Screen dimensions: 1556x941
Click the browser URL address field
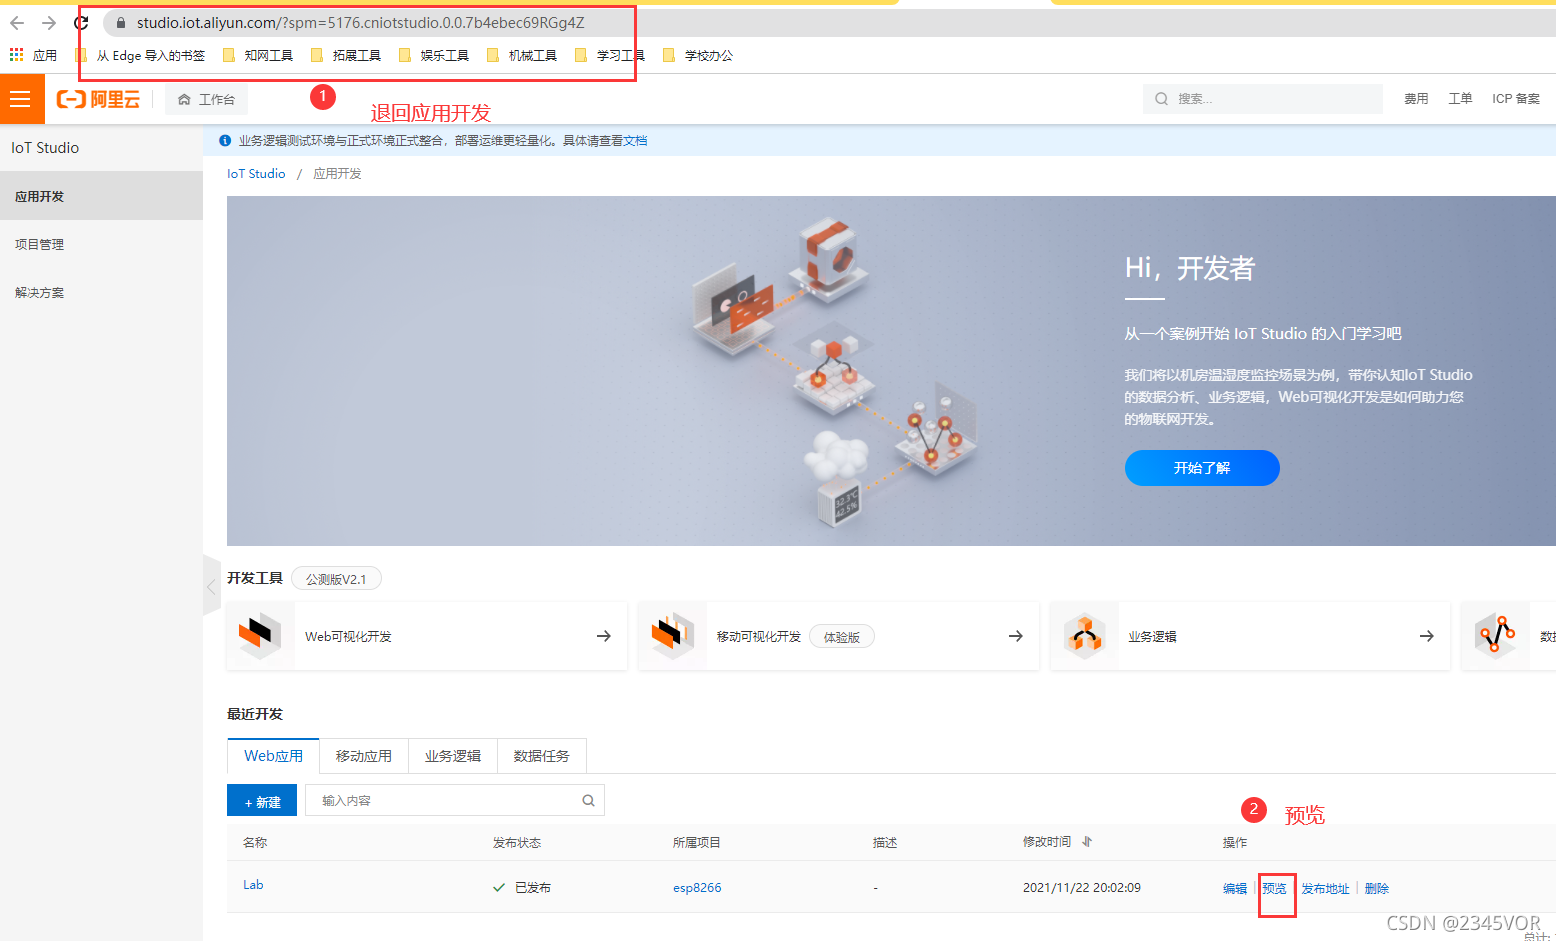360,23
